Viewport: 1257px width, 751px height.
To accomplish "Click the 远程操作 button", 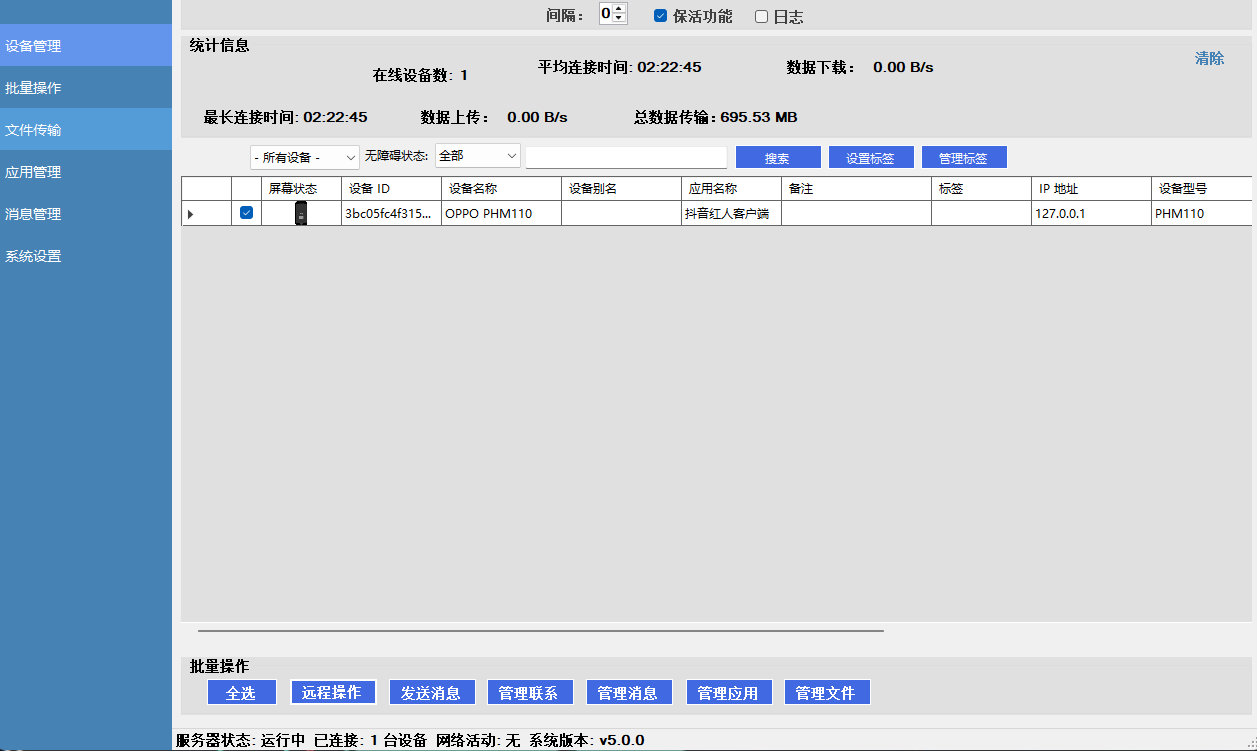I will [332, 692].
